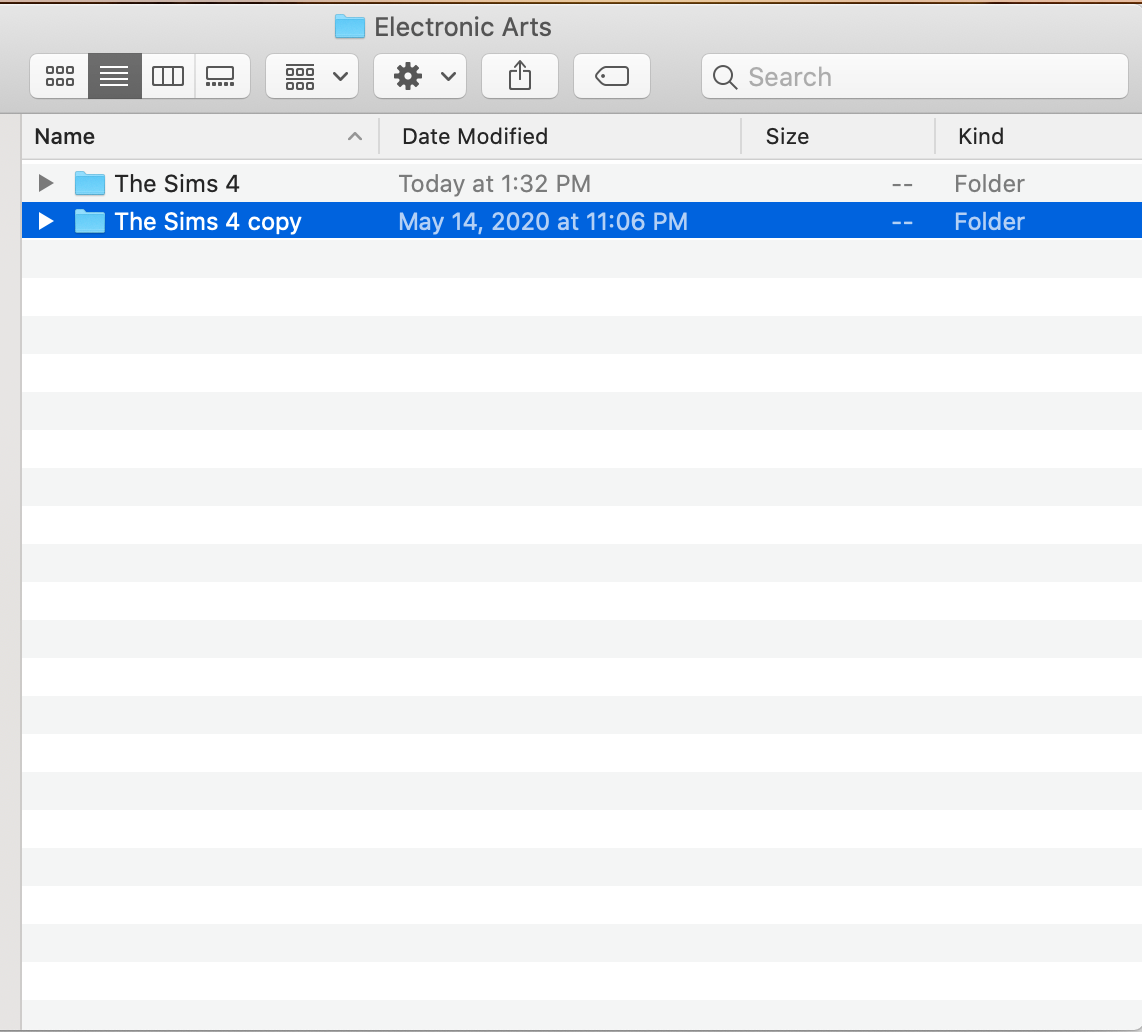Image resolution: width=1142 pixels, height=1032 pixels.
Task: Sort by the Name column header
Action: [200, 136]
